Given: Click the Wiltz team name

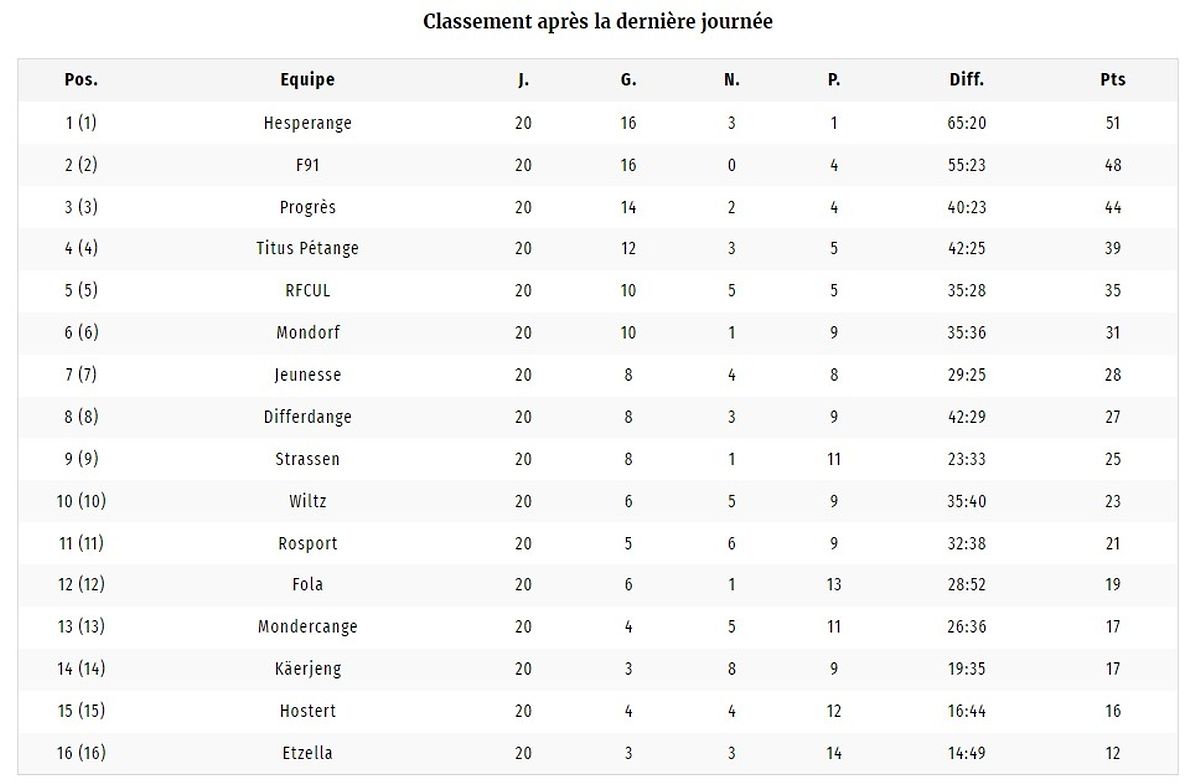Looking at the screenshot, I should [307, 502].
